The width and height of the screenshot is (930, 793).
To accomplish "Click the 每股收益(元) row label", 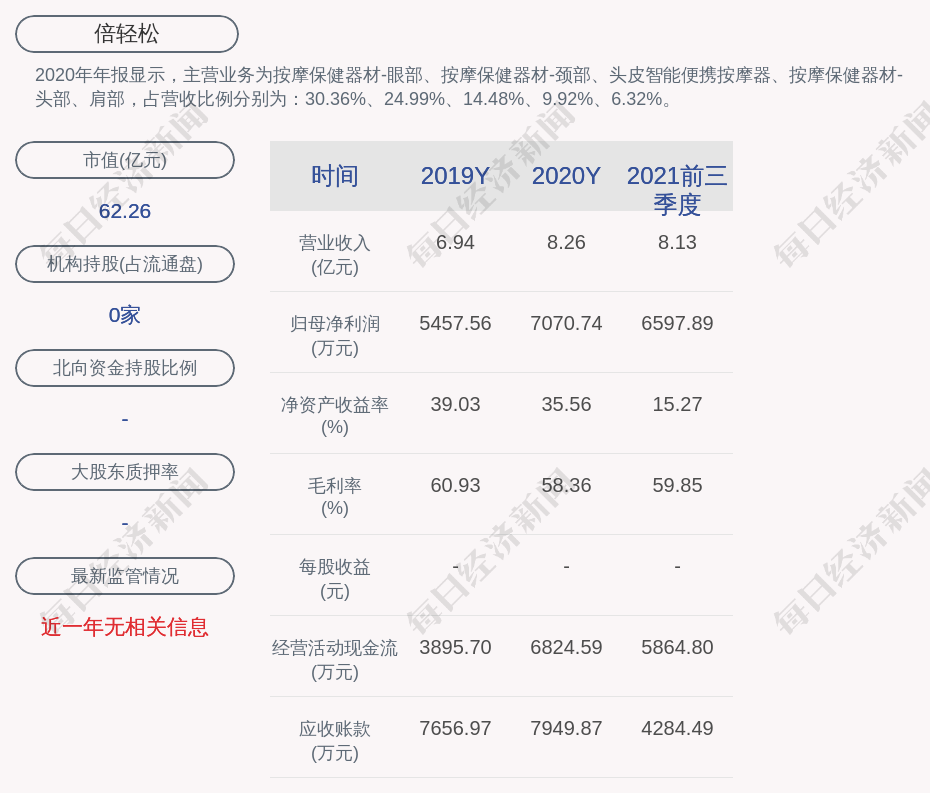I will [335, 578].
